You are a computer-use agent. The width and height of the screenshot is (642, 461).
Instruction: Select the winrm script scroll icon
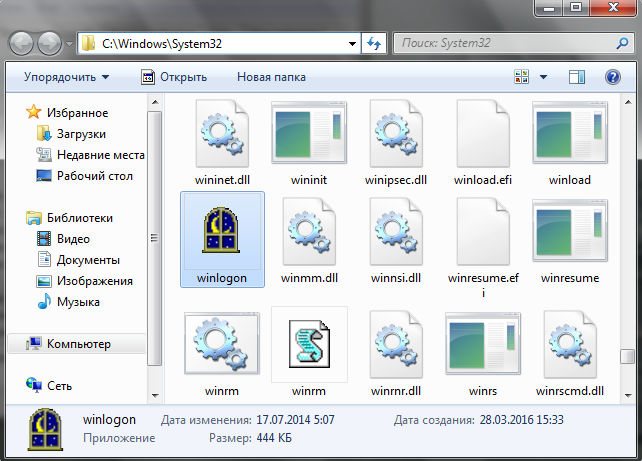coord(309,344)
